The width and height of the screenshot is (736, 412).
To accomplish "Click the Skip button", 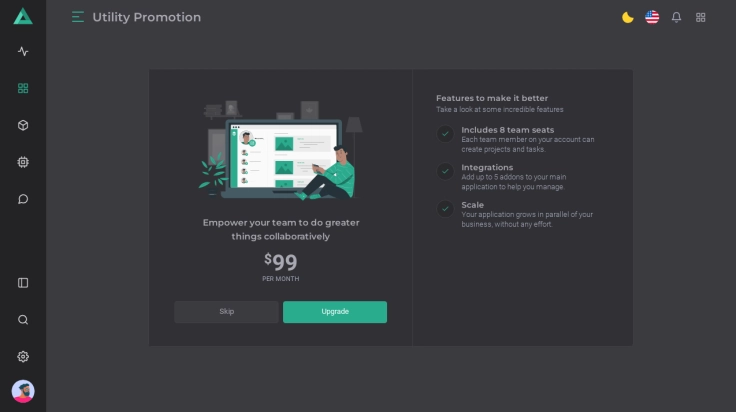I will tap(226, 312).
